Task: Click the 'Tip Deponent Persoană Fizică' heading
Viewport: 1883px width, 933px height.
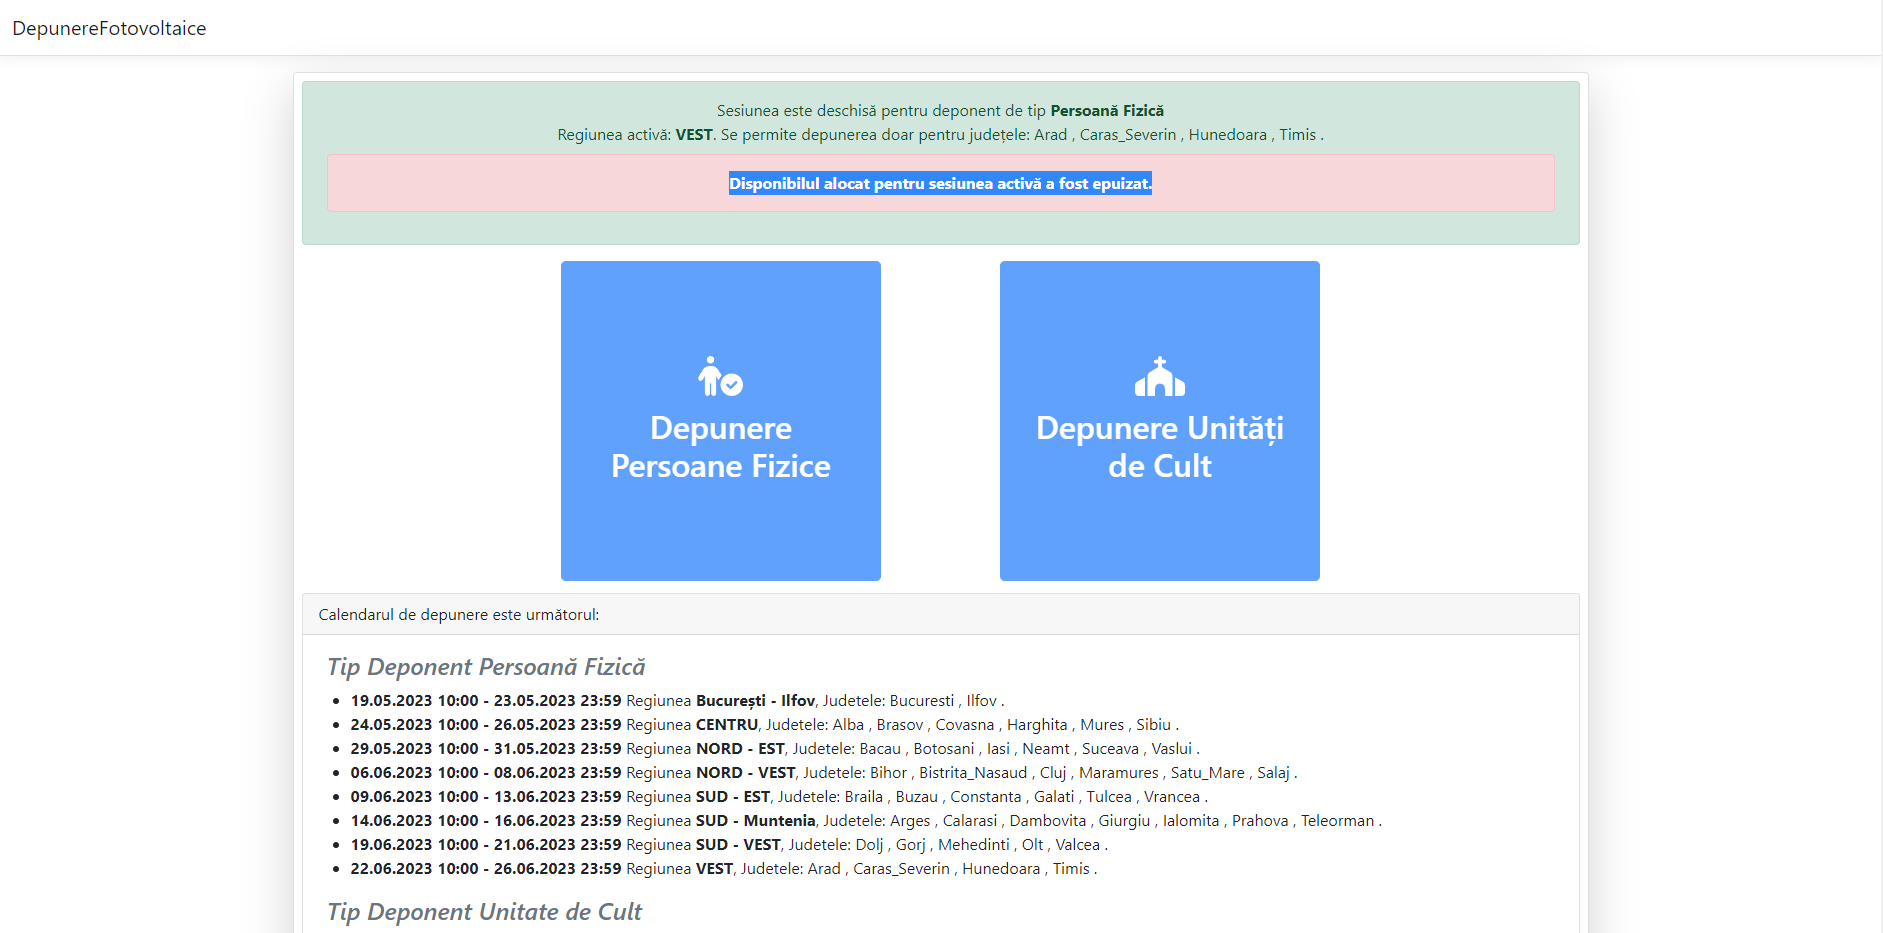Action: click(486, 667)
